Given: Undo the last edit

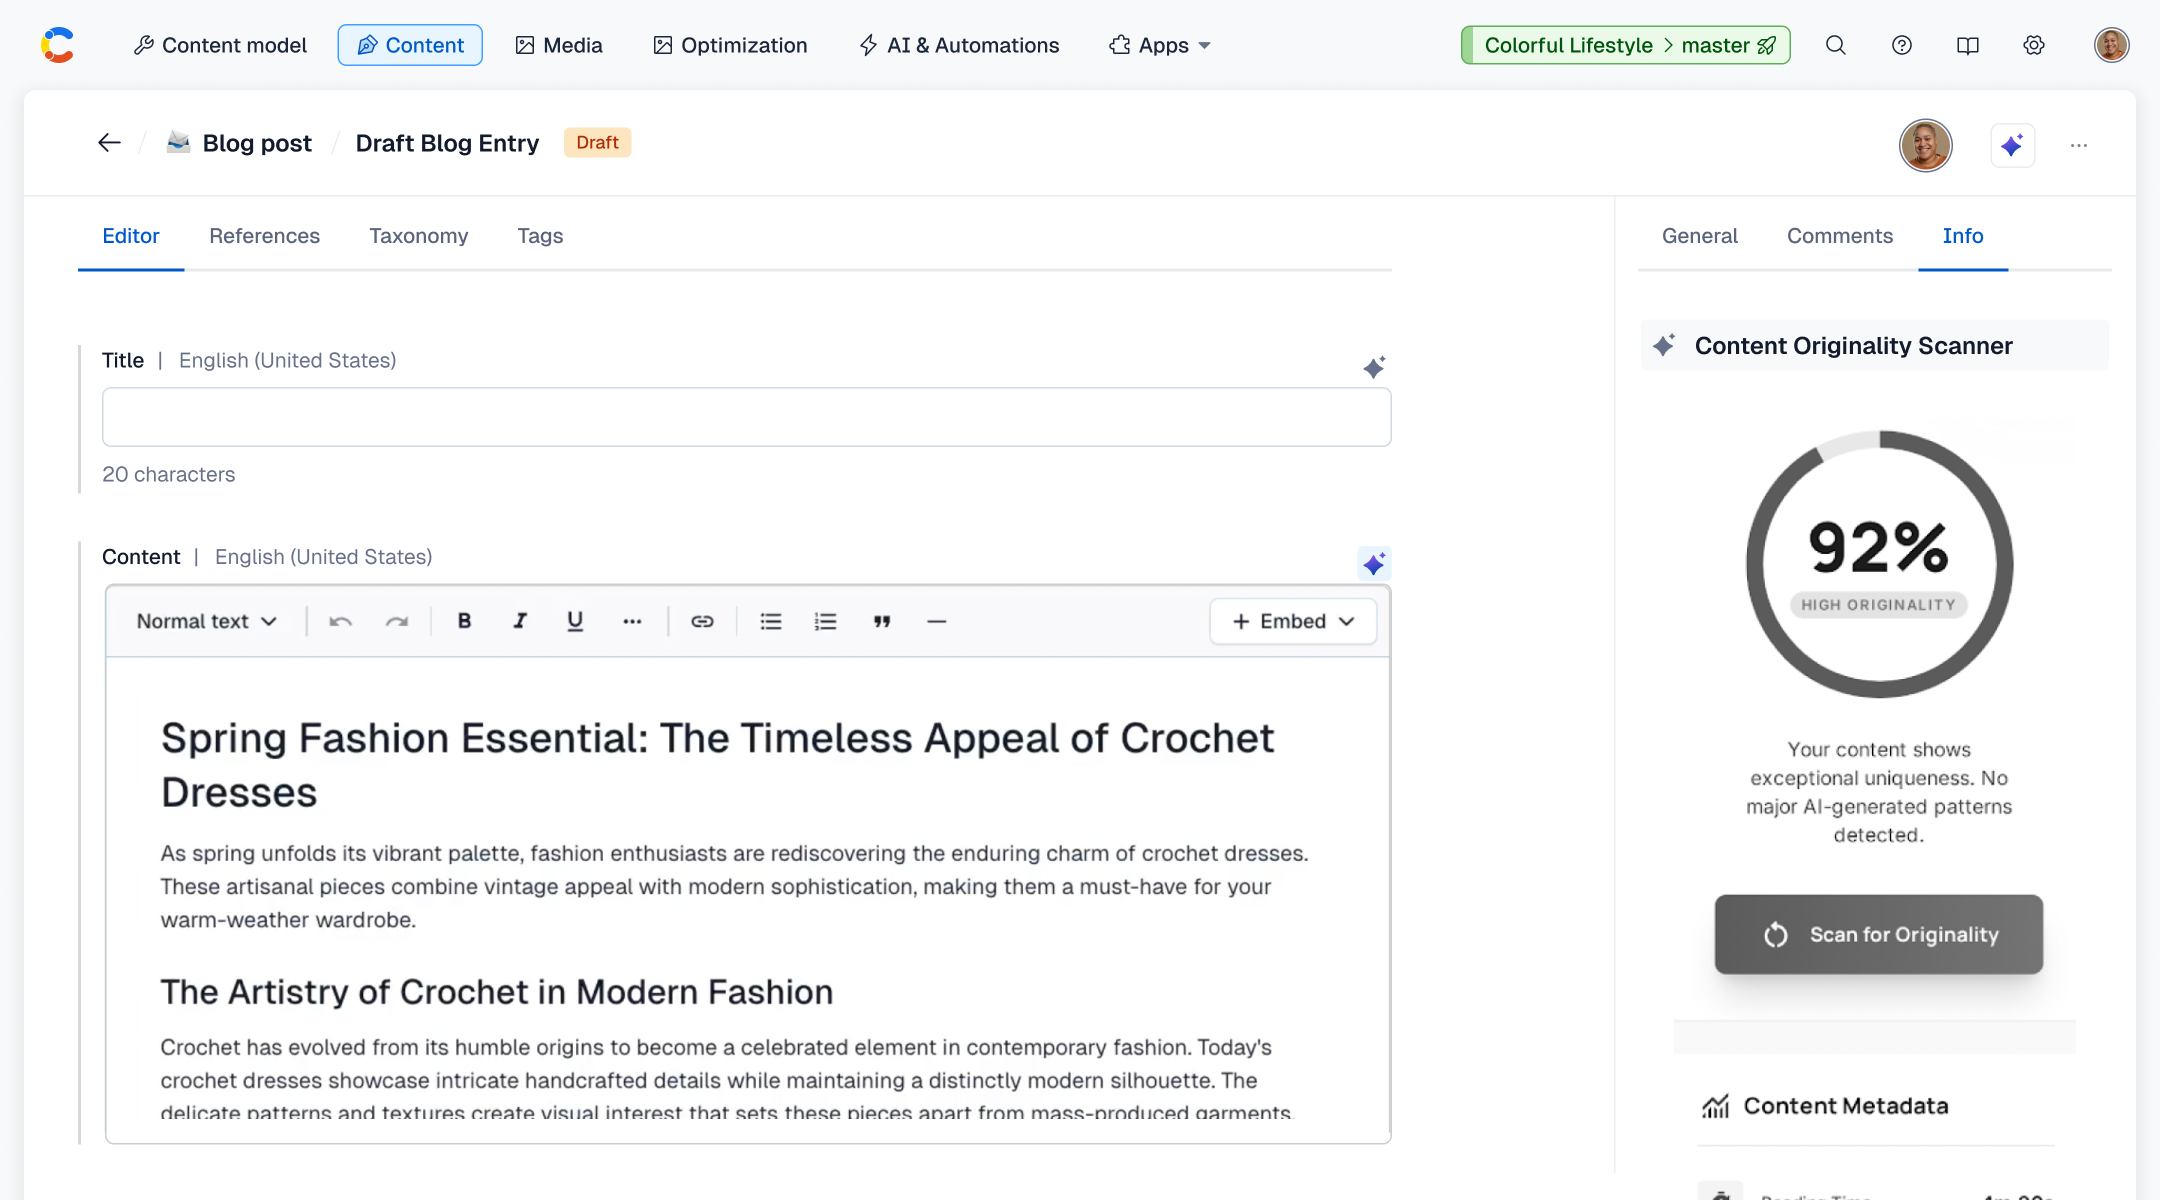Looking at the screenshot, I should click(x=340, y=621).
